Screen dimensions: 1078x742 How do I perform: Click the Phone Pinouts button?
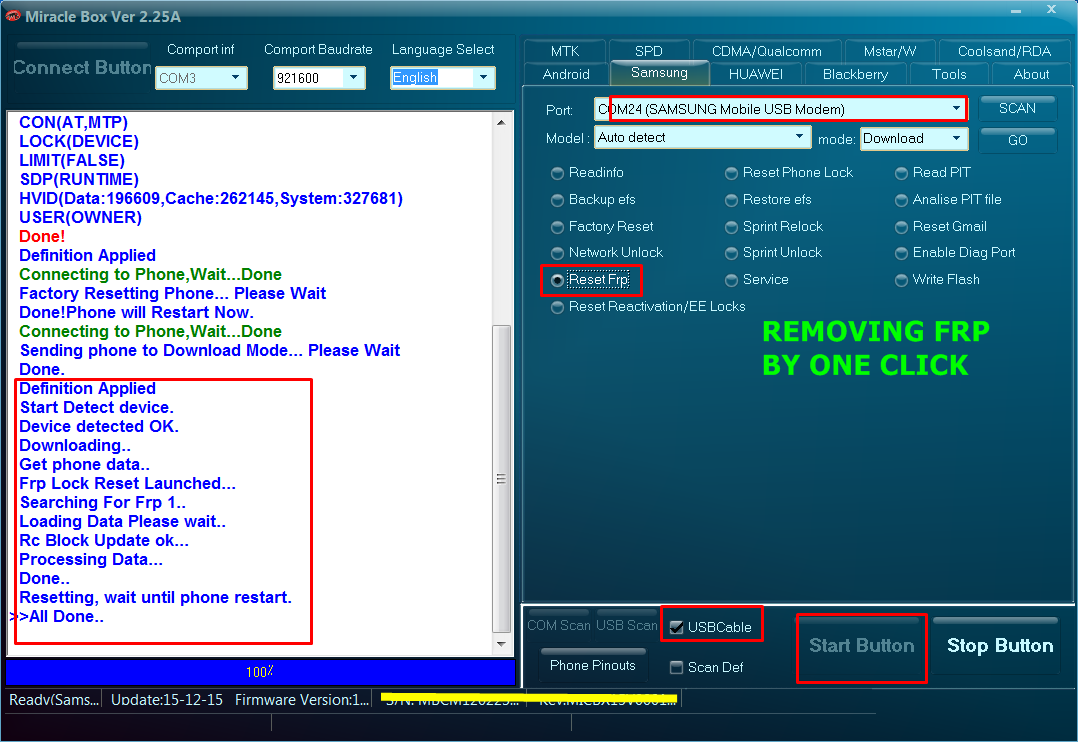[593, 665]
